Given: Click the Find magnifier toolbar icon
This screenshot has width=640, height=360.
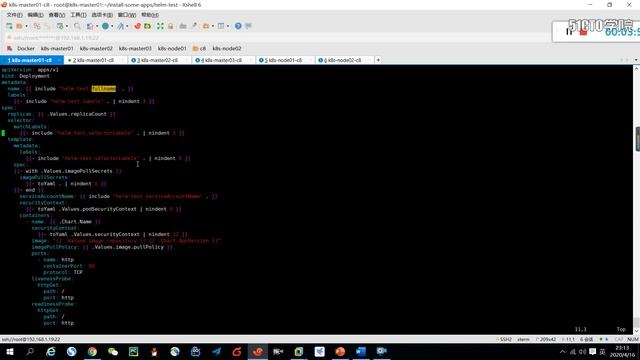Looking at the screenshot, I should coord(77,26).
